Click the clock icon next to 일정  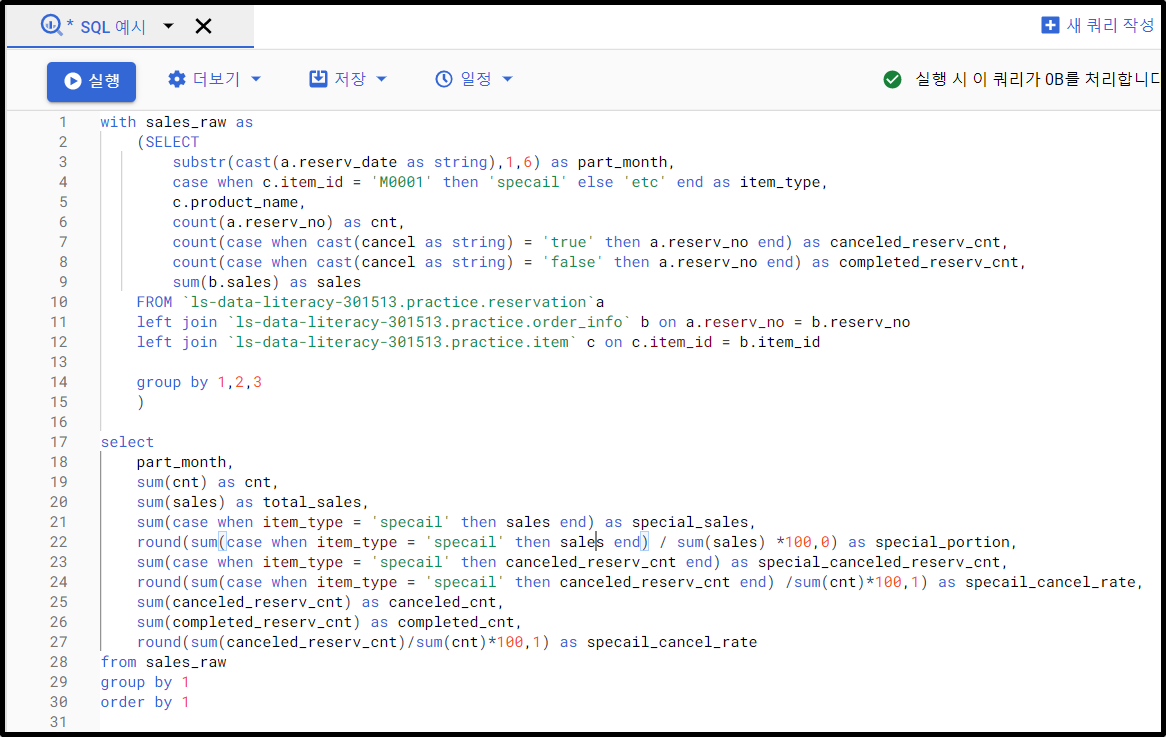pyautogui.click(x=444, y=79)
